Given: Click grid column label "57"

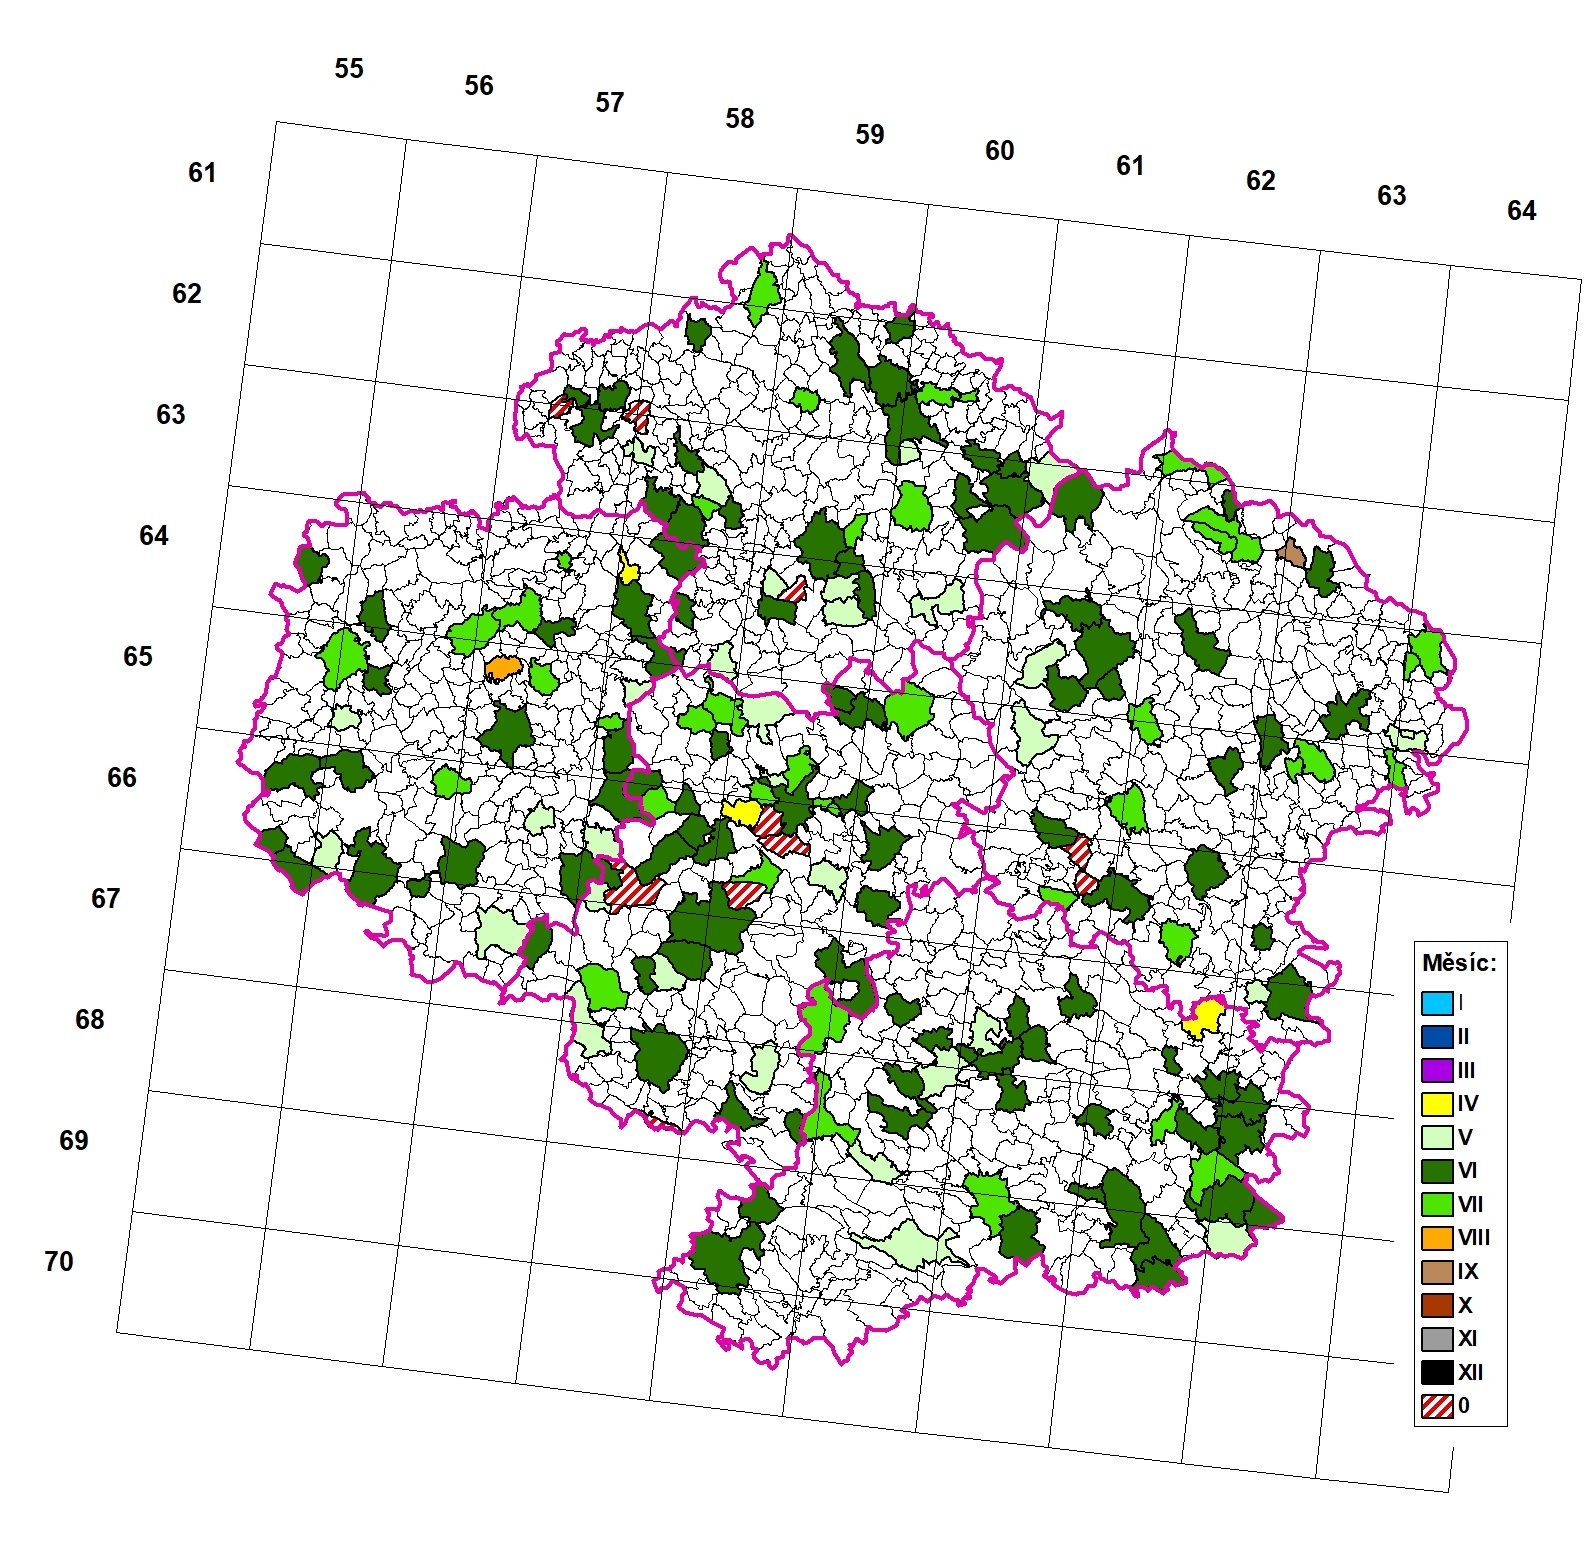Looking at the screenshot, I should coord(610,103).
